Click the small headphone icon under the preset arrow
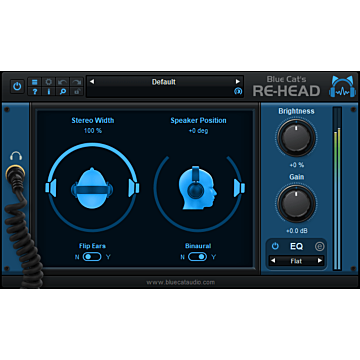360x360 pixels. coord(238,91)
